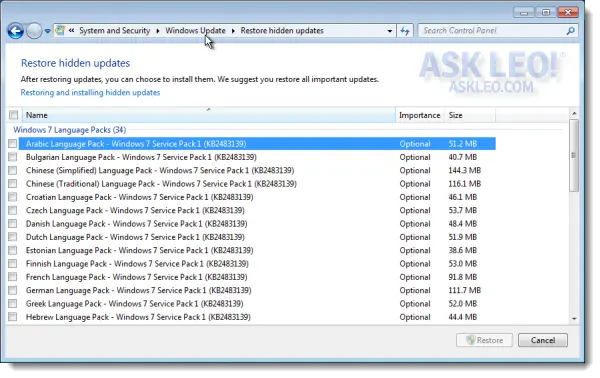Select the German Language Pack row text
Screen dimensions: 600x378
tap(139, 290)
